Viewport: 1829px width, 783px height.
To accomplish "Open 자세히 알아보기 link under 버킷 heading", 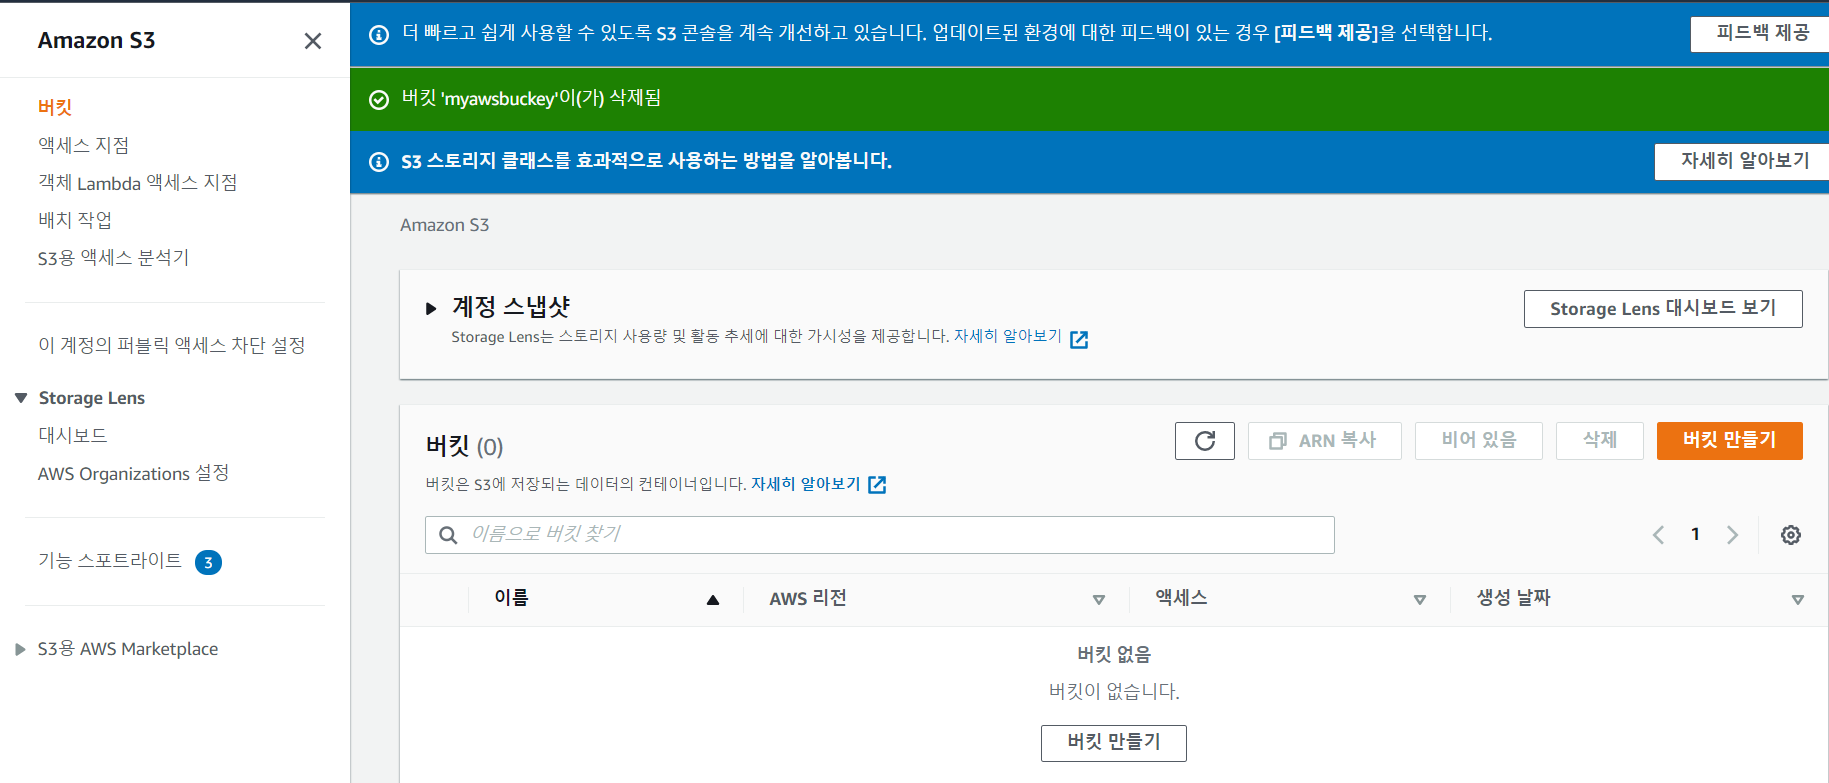I will pos(805,484).
